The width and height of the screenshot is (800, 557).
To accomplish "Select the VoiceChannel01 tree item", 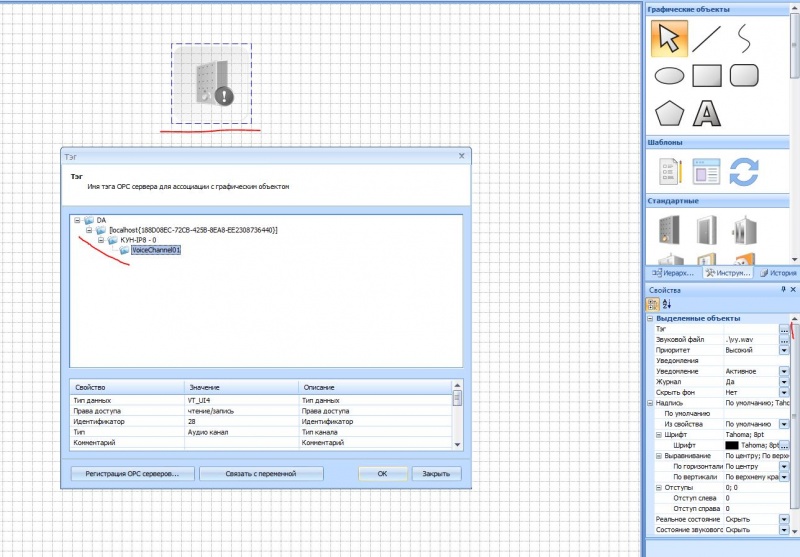I will (x=155, y=251).
